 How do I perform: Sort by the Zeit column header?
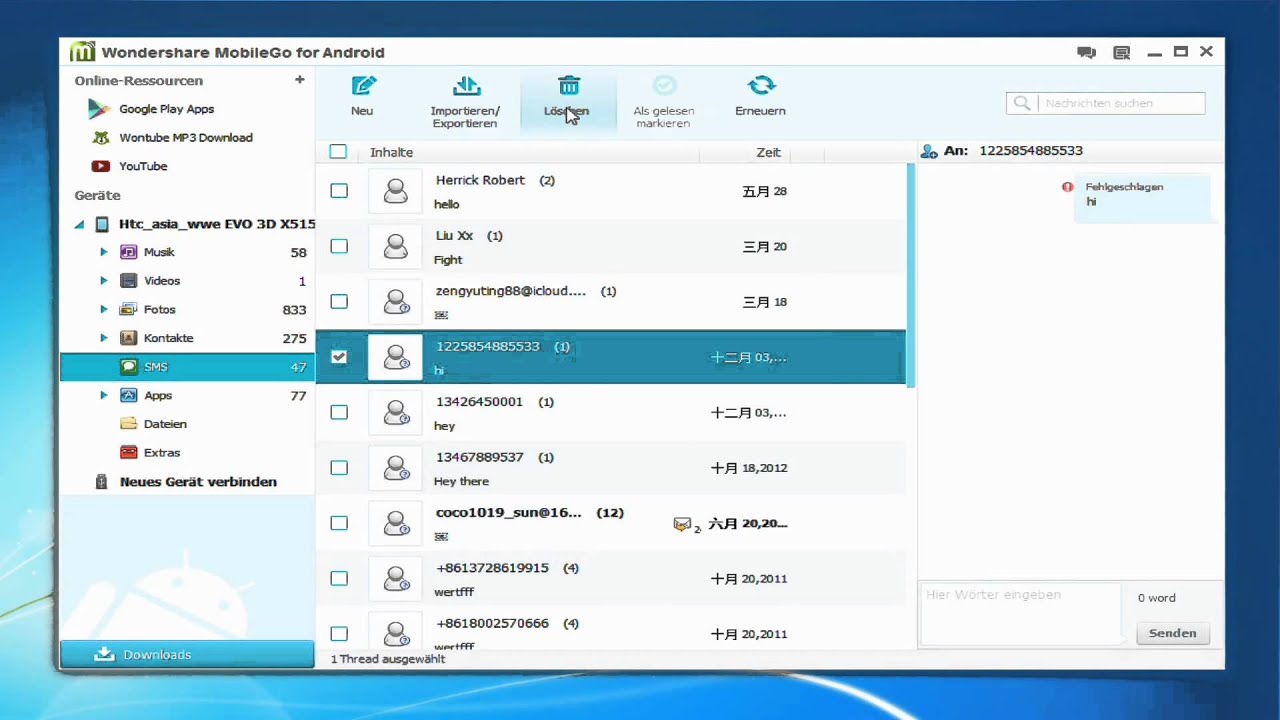768,152
